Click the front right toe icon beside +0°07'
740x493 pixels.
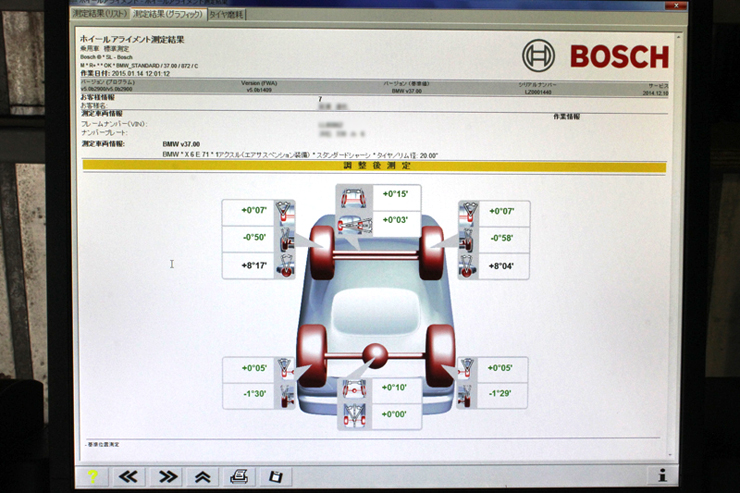pos(468,212)
